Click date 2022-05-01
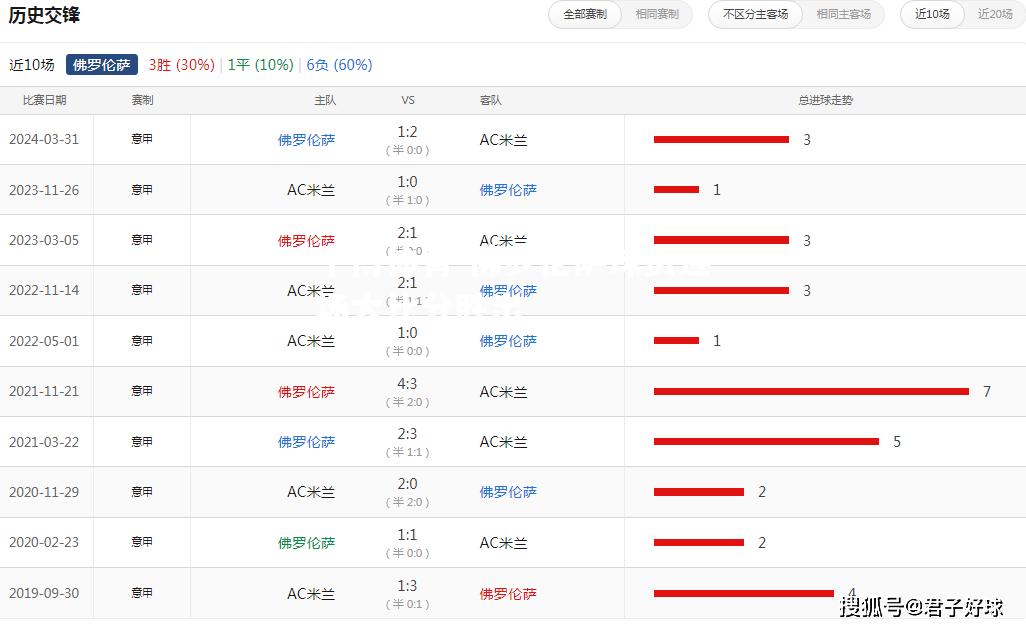The height and width of the screenshot is (629, 1026). click(x=44, y=341)
